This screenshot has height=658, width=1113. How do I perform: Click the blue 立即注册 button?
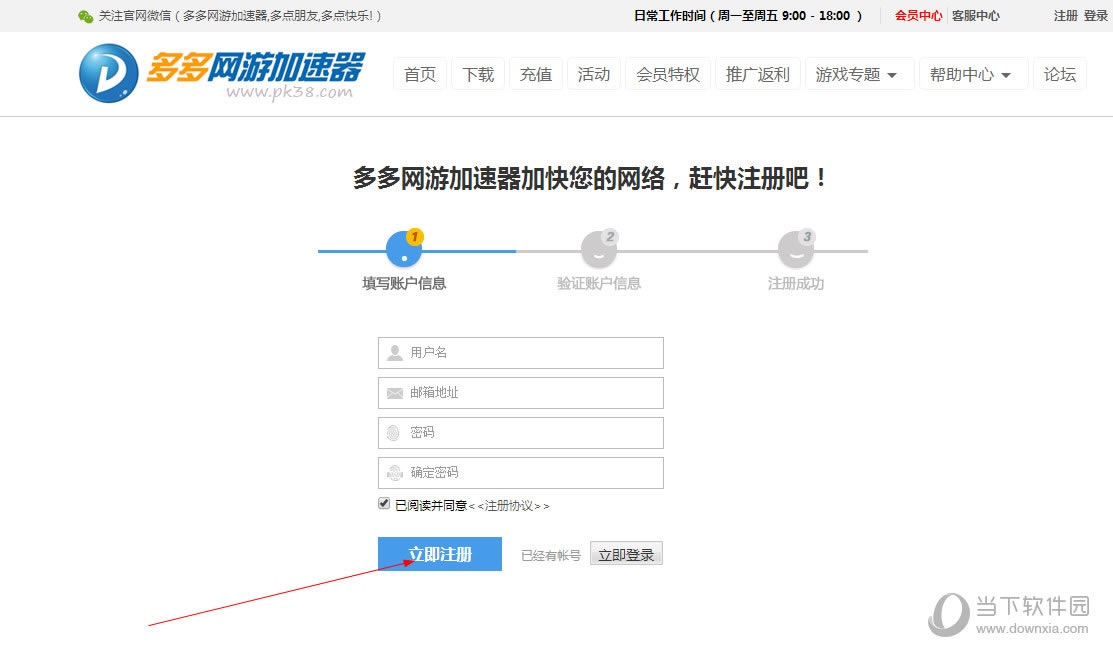pyautogui.click(x=440, y=554)
